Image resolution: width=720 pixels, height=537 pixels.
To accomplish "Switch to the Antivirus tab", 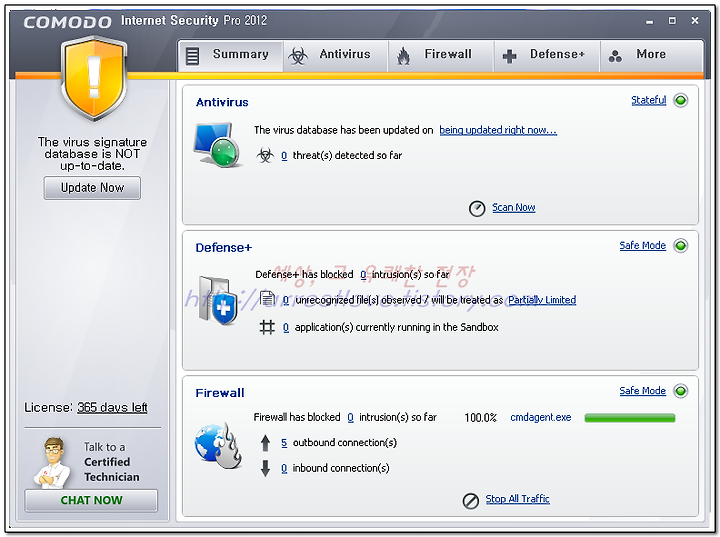I will tap(336, 56).
